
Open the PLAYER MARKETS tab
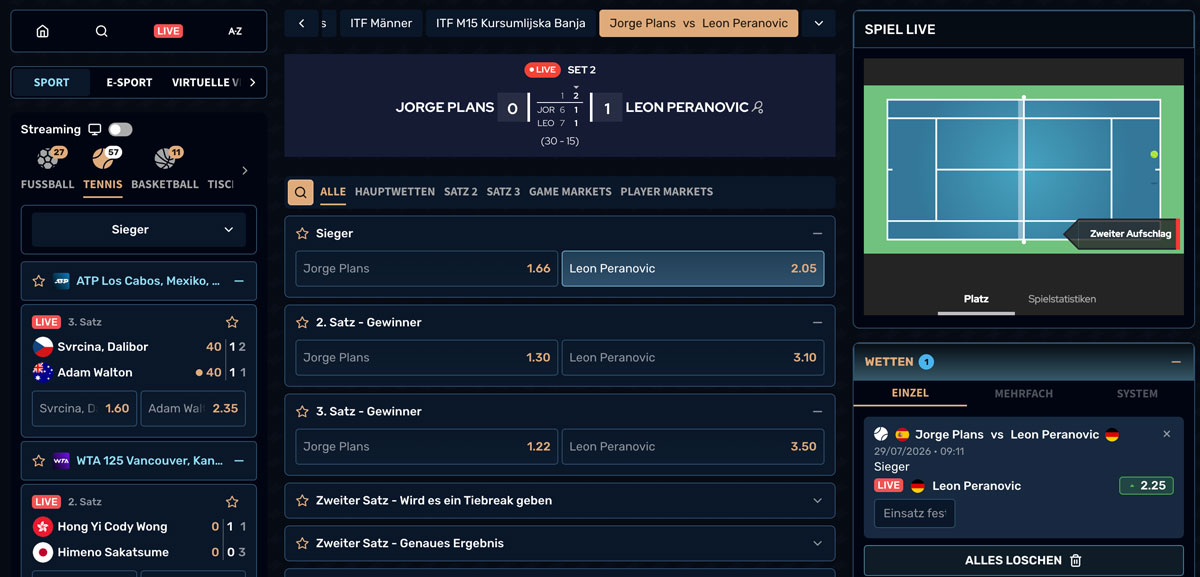click(667, 192)
